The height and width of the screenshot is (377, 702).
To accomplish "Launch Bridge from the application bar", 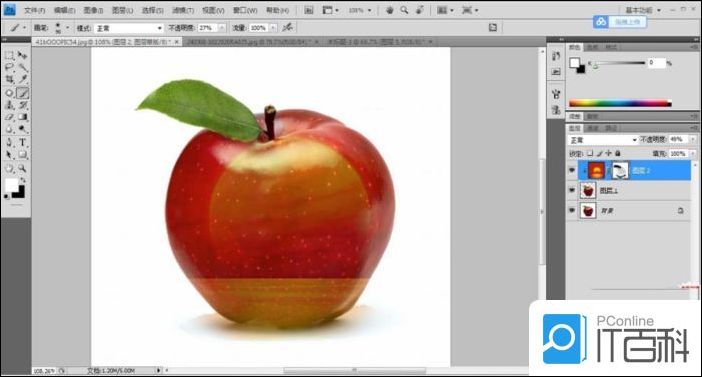I will [x=309, y=10].
